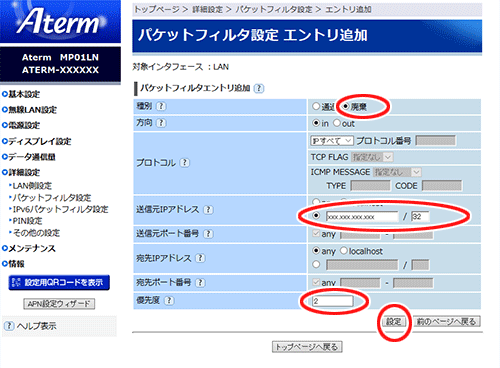This screenshot has height=368, width=500.
Task: Select 廃棄 radio button for 種別
Action: coord(346,106)
